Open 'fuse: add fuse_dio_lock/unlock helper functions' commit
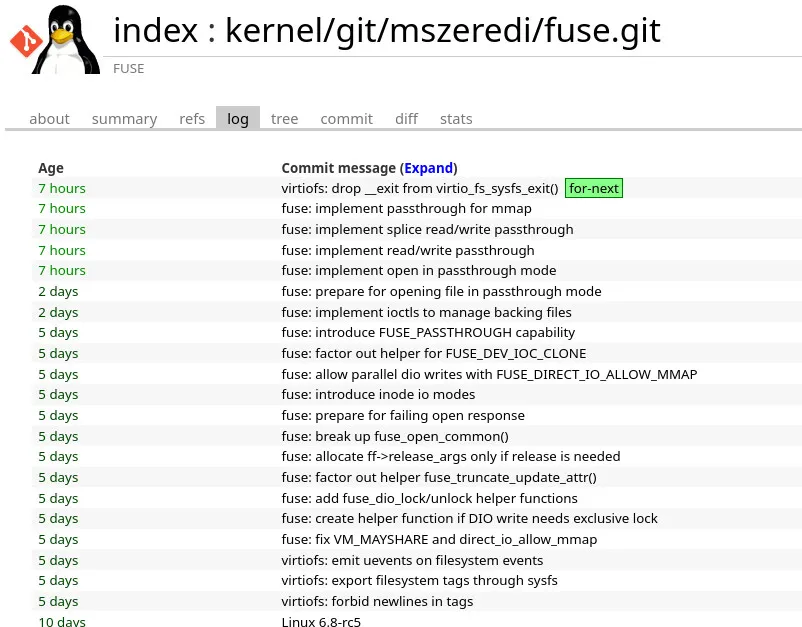802x627 pixels. [429, 498]
